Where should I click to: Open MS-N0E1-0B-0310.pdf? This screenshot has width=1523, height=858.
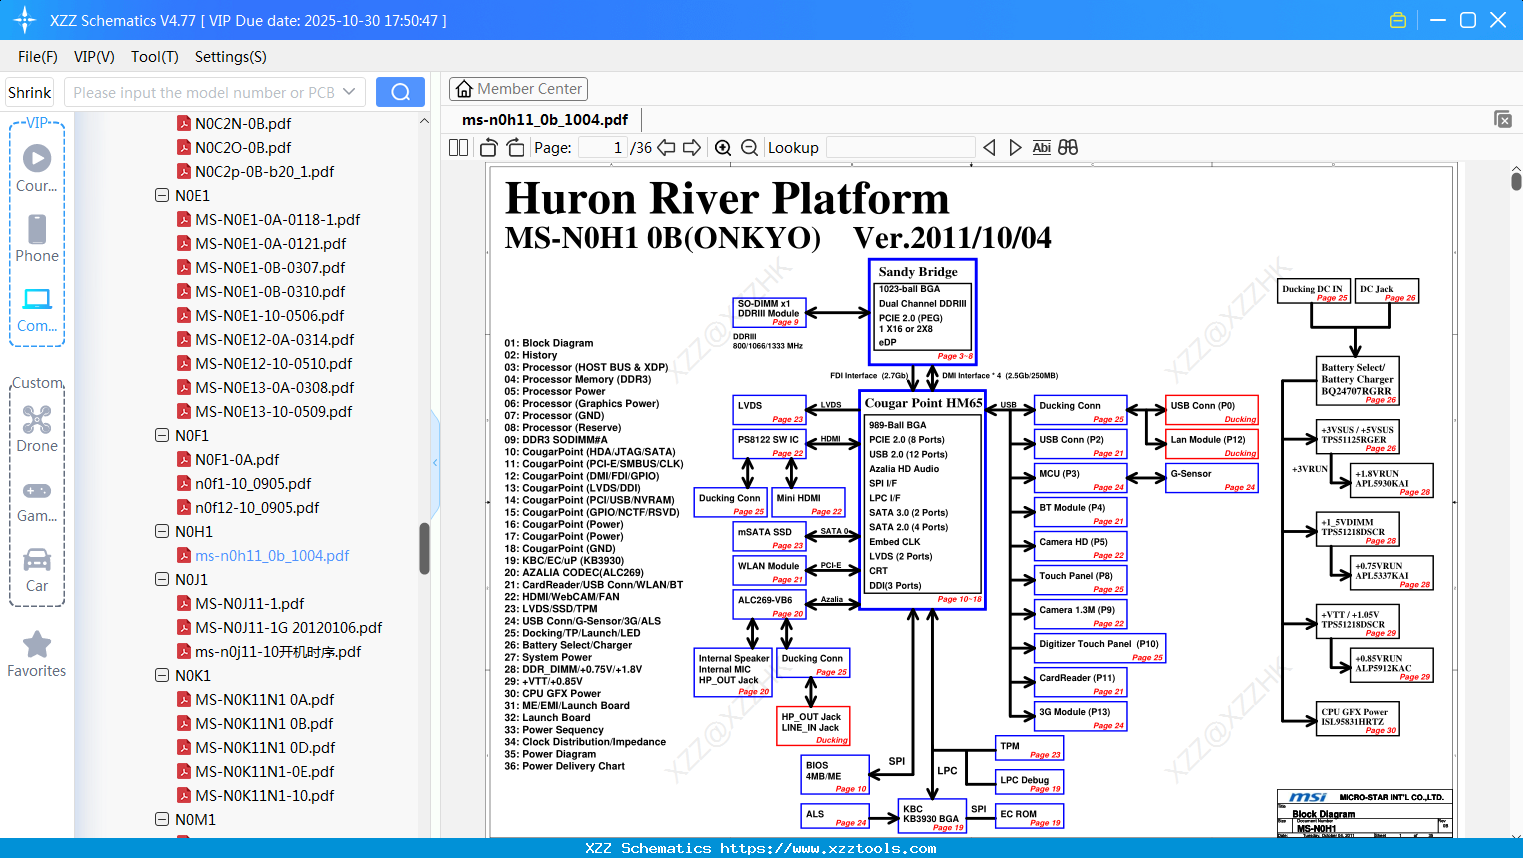pos(270,292)
